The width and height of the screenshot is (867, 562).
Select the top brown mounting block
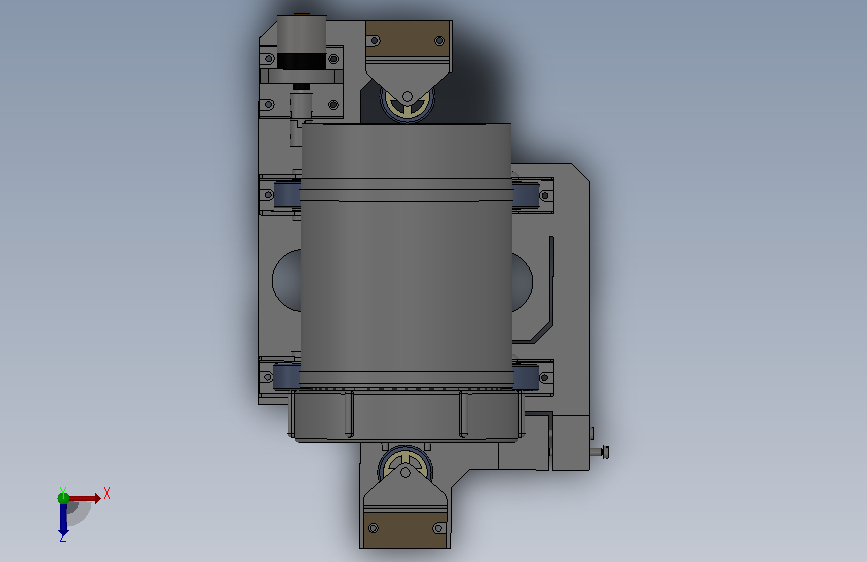click(408, 38)
